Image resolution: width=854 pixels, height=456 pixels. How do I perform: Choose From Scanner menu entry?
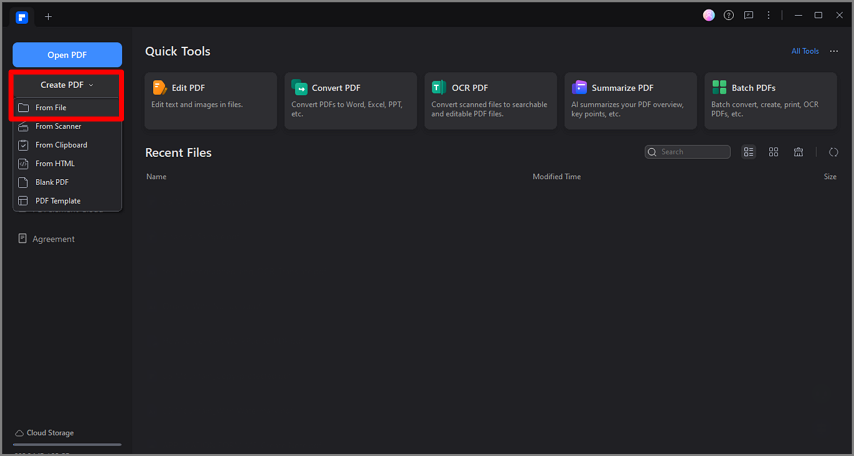click(x=67, y=126)
